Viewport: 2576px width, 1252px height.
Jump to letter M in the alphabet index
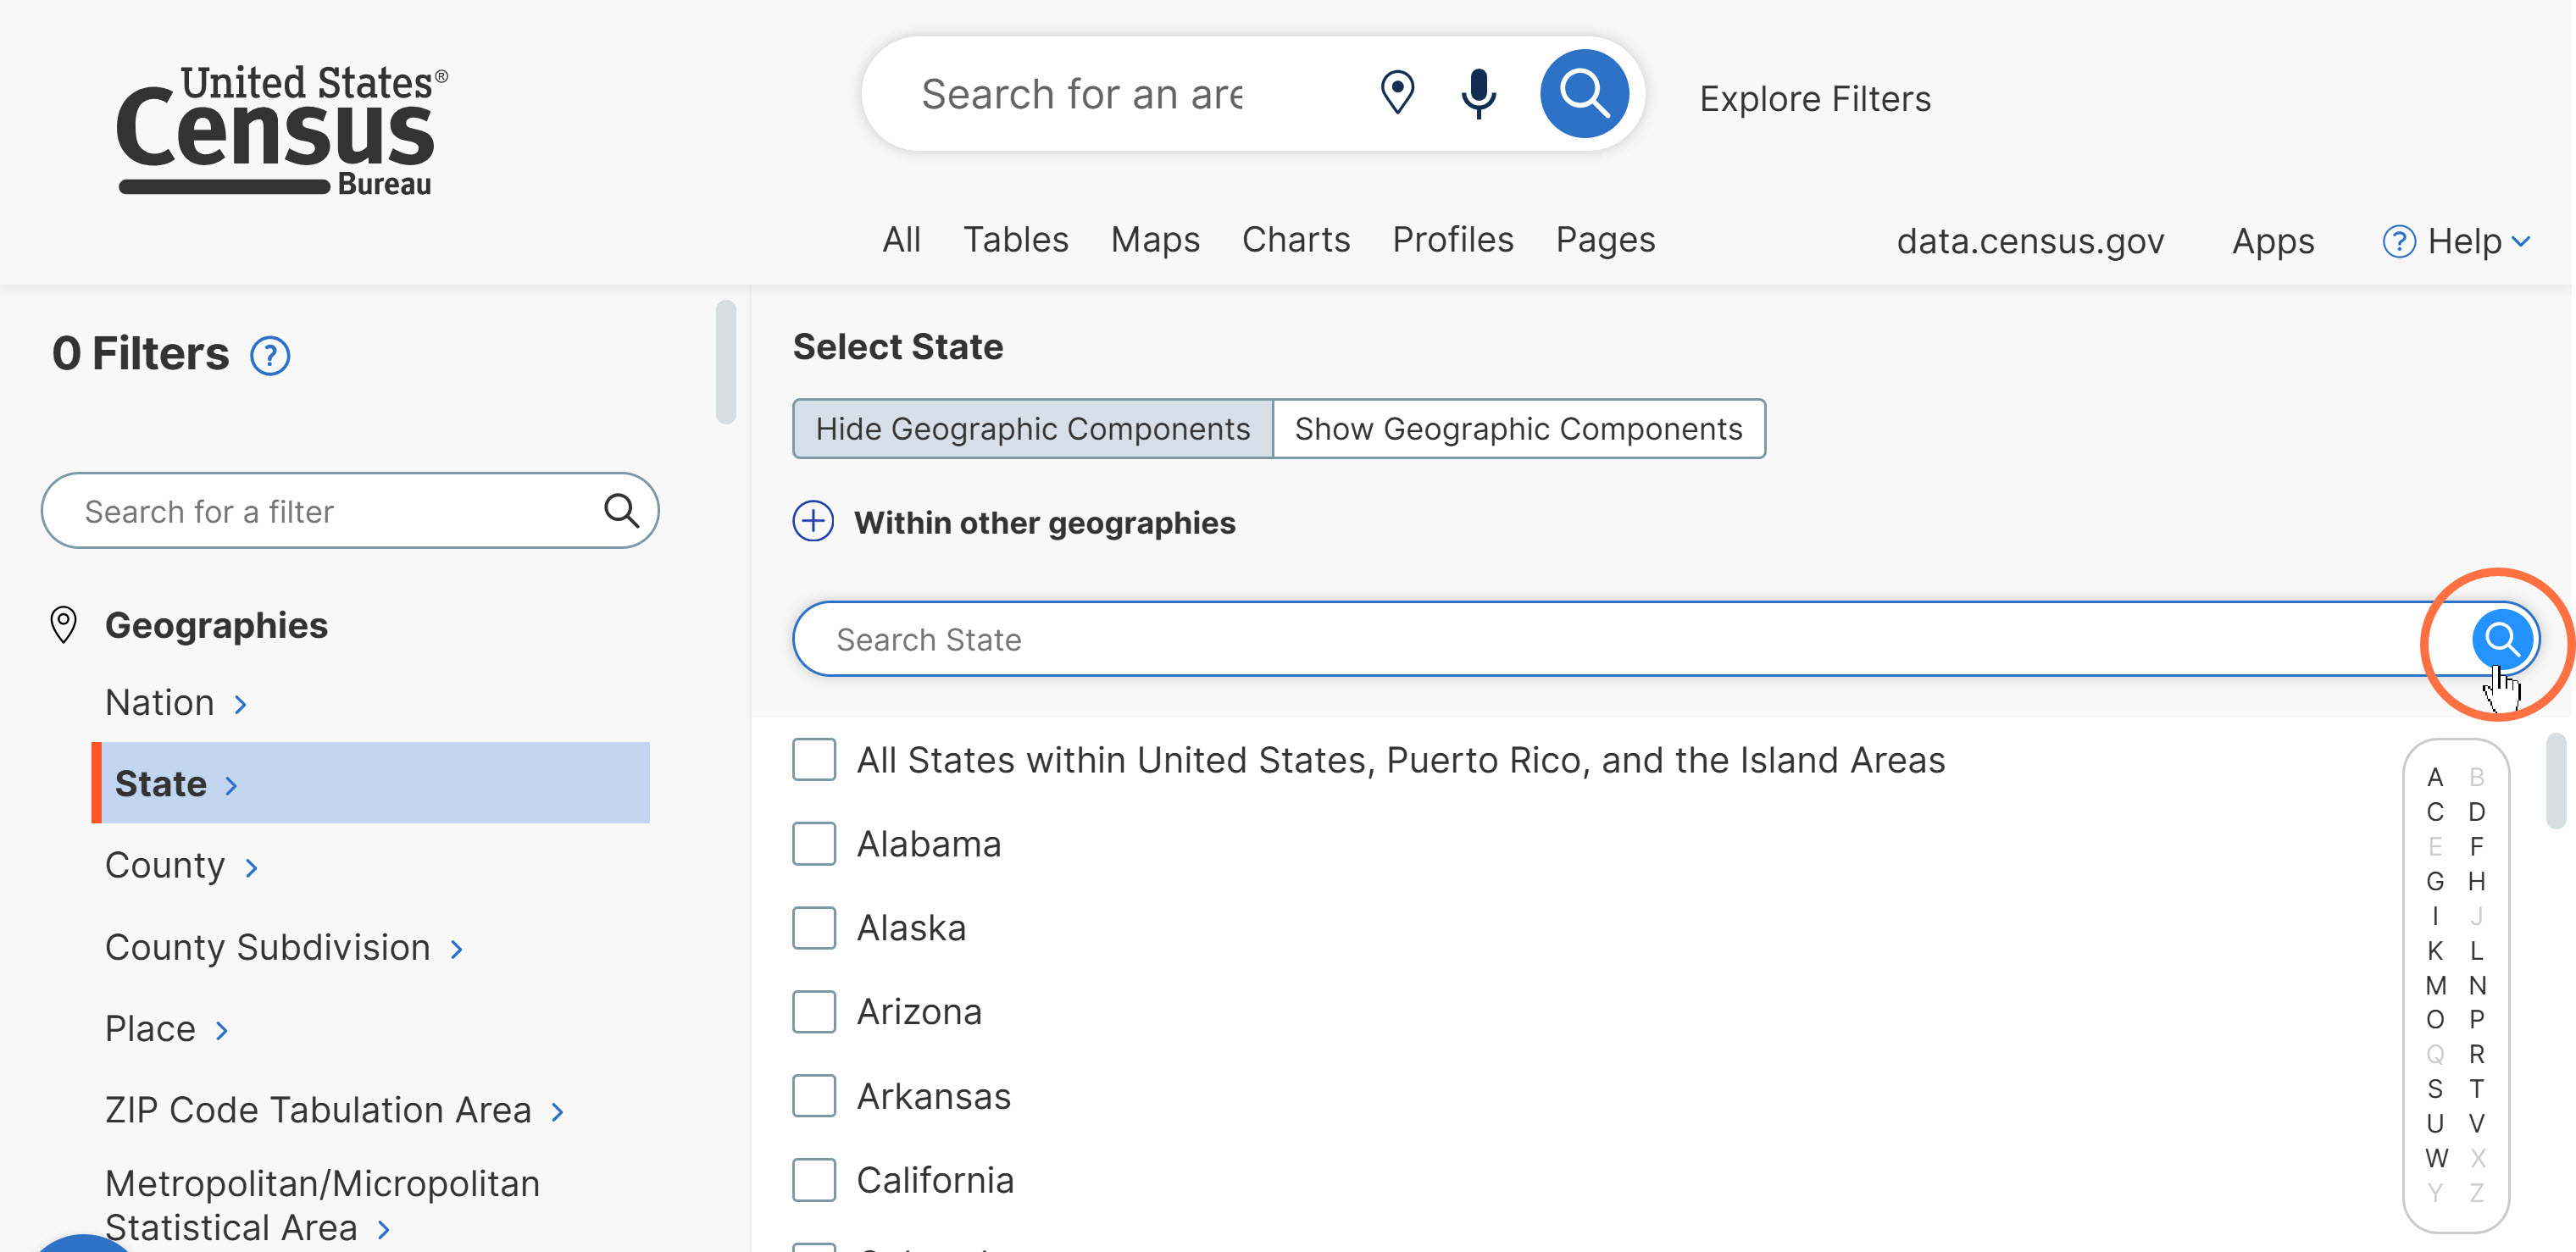point(2435,986)
